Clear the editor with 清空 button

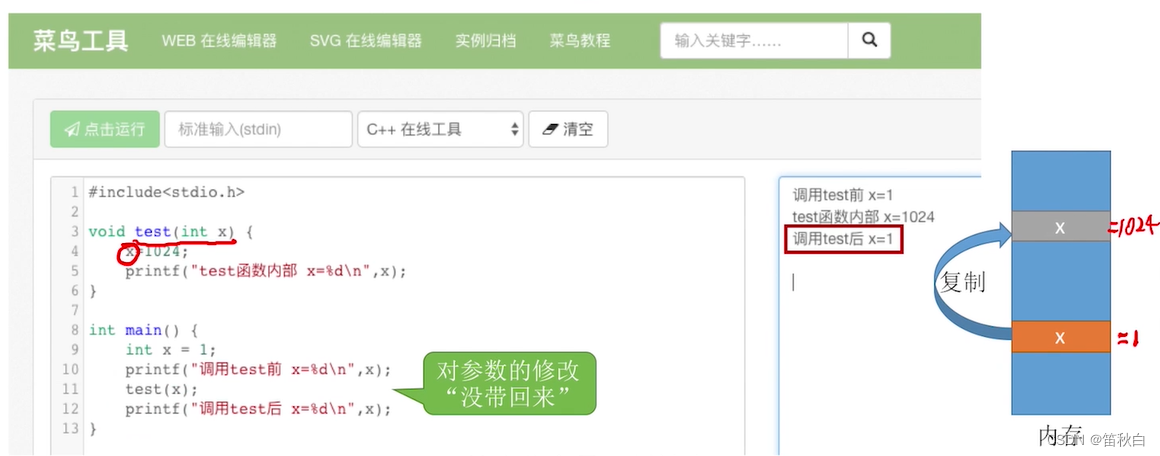click(x=568, y=130)
